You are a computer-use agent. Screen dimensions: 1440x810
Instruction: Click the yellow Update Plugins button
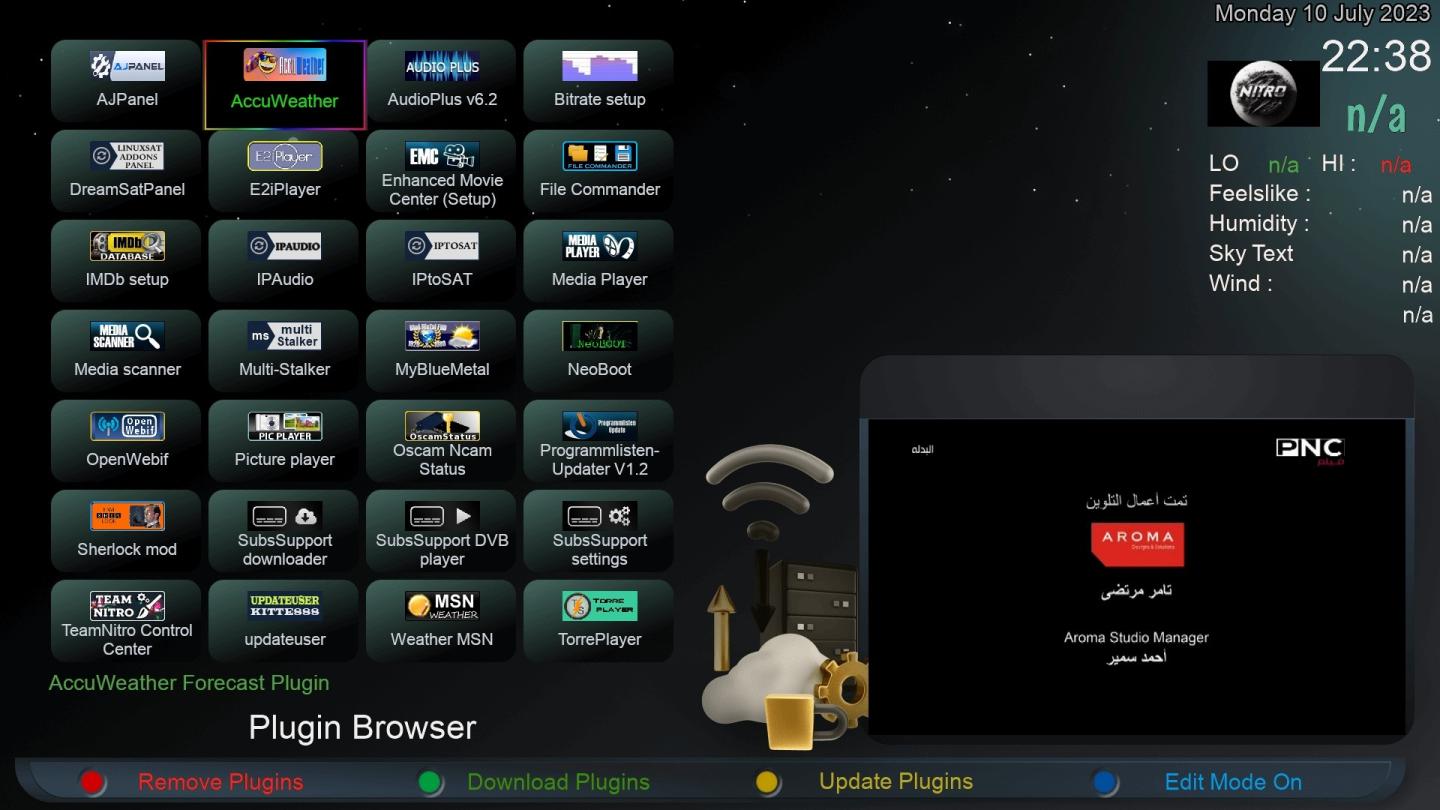[x=896, y=782]
